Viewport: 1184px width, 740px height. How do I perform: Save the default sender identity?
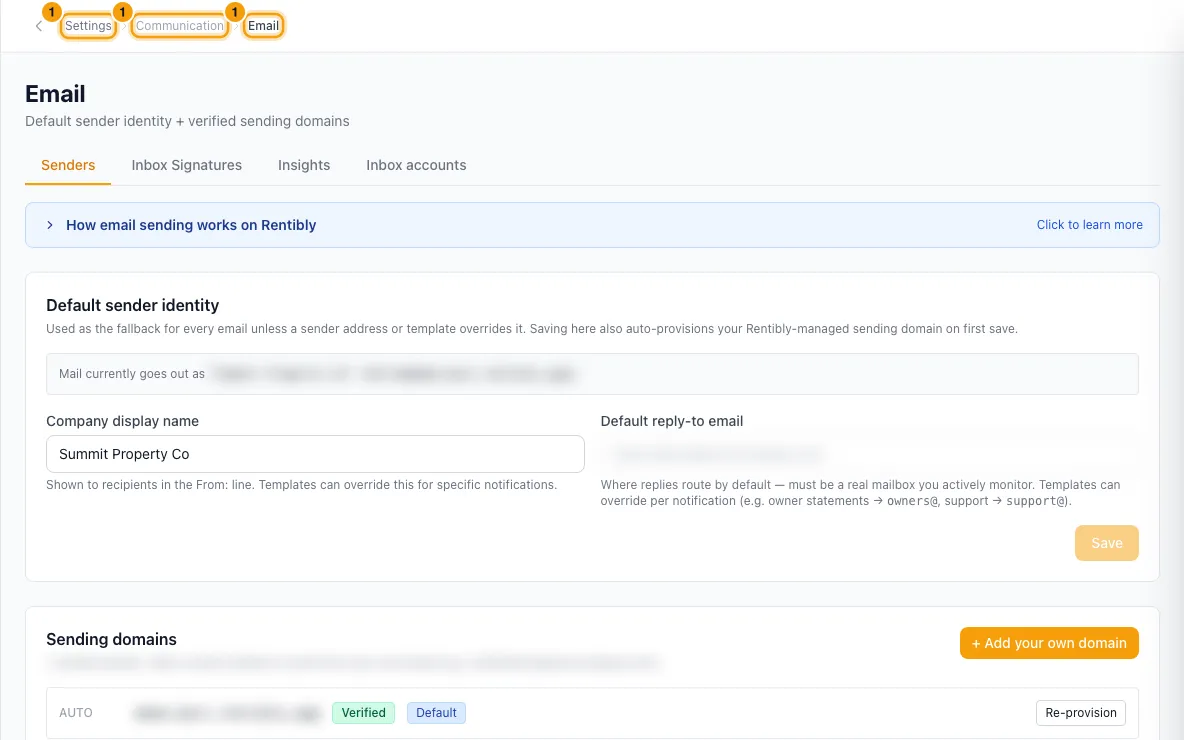pyautogui.click(x=1106, y=543)
